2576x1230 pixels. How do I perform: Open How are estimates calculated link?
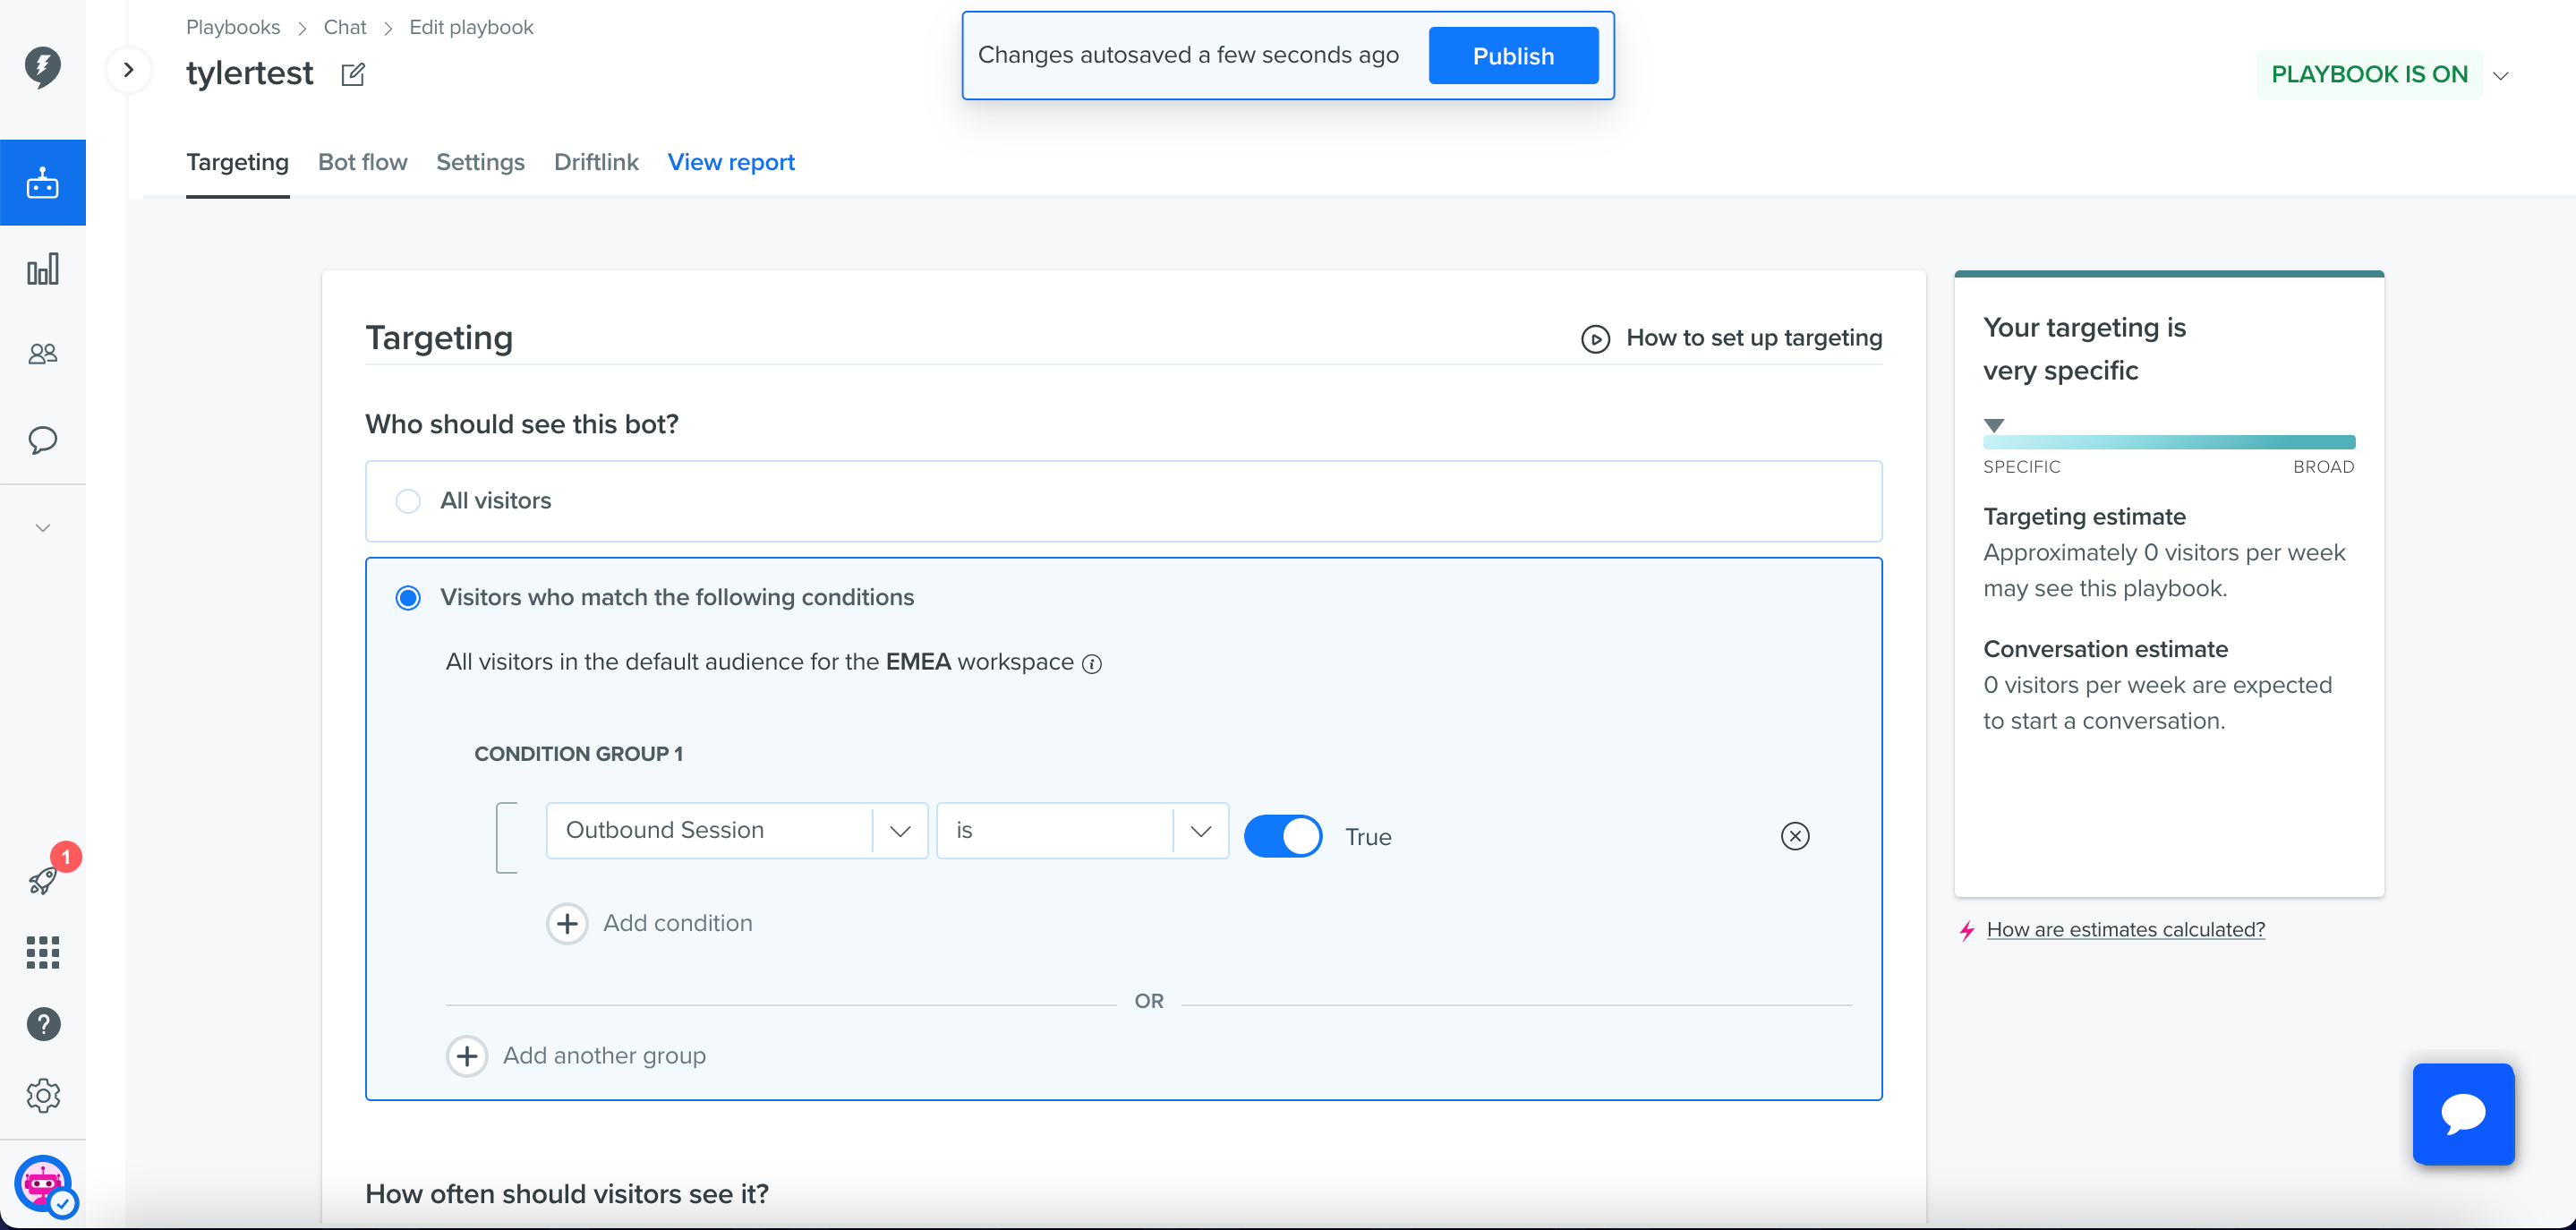[x=2125, y=930]
